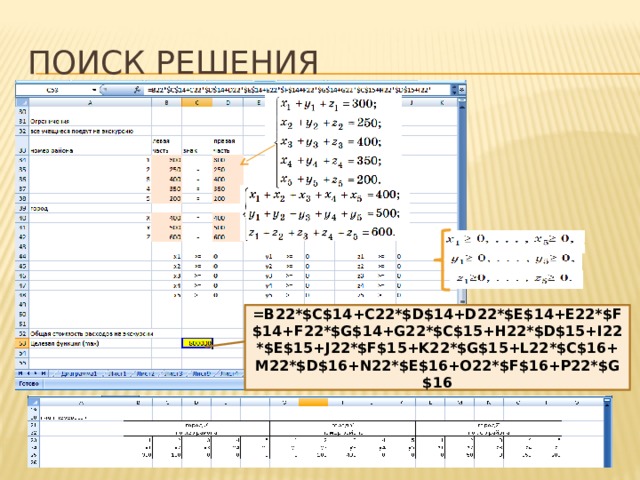Switch to the Лист2 sheet tab
Image resolution: width=640 pixels, height=480 pixels.
coord(145,373)
